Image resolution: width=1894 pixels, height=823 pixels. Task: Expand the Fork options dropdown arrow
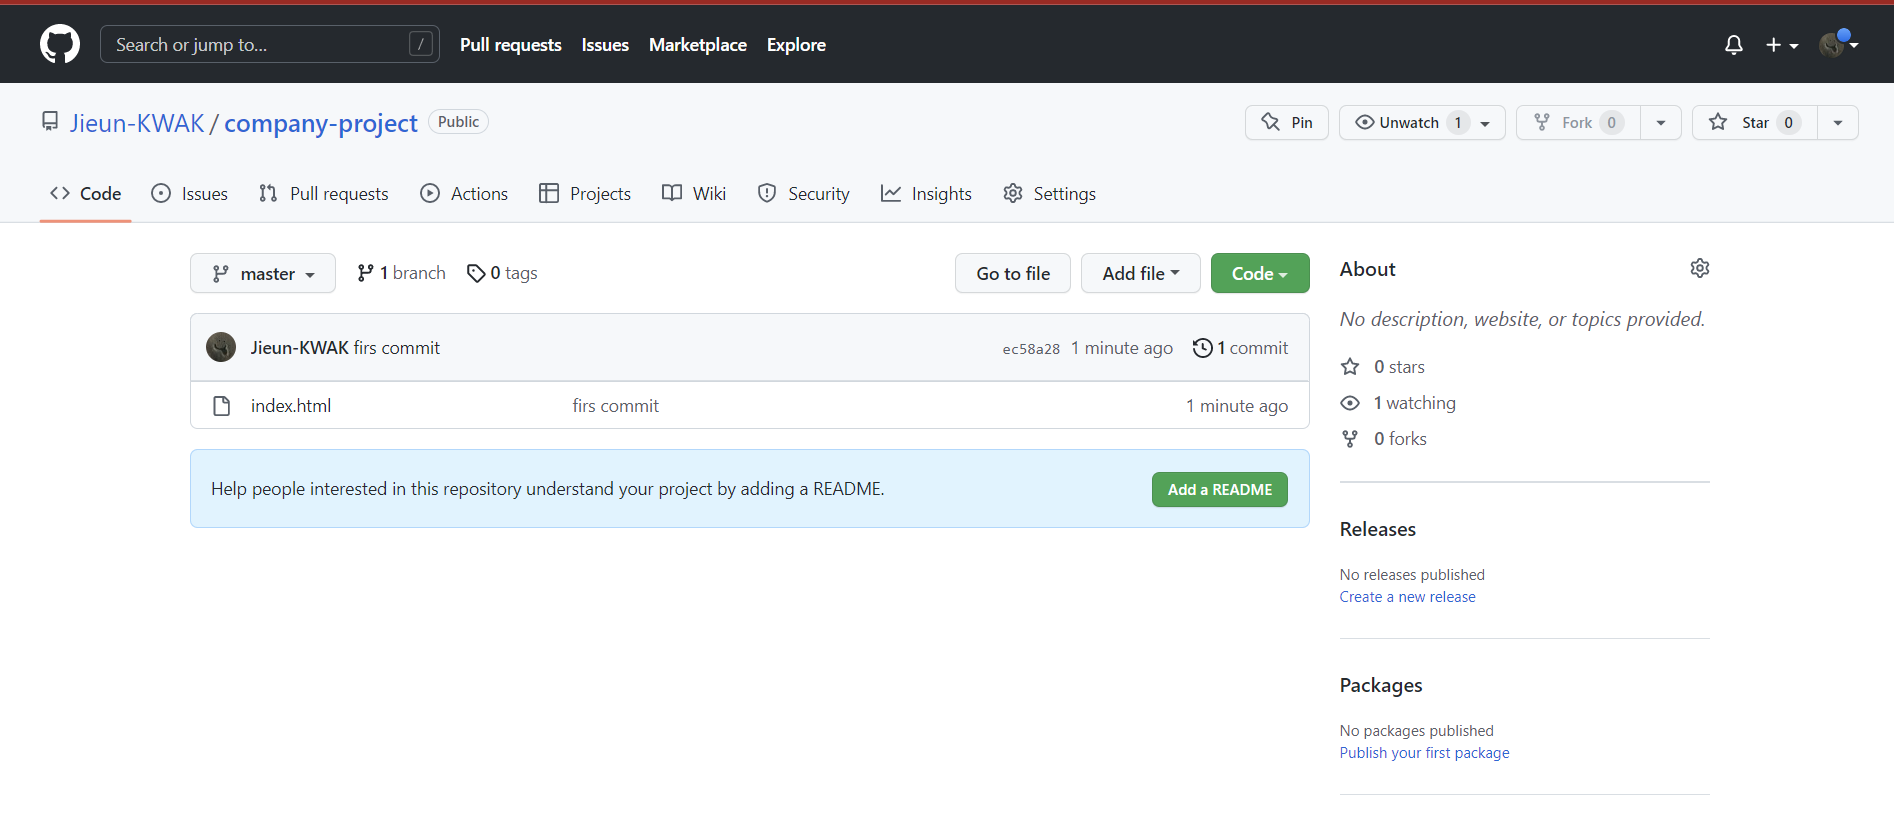(1661, 123)
